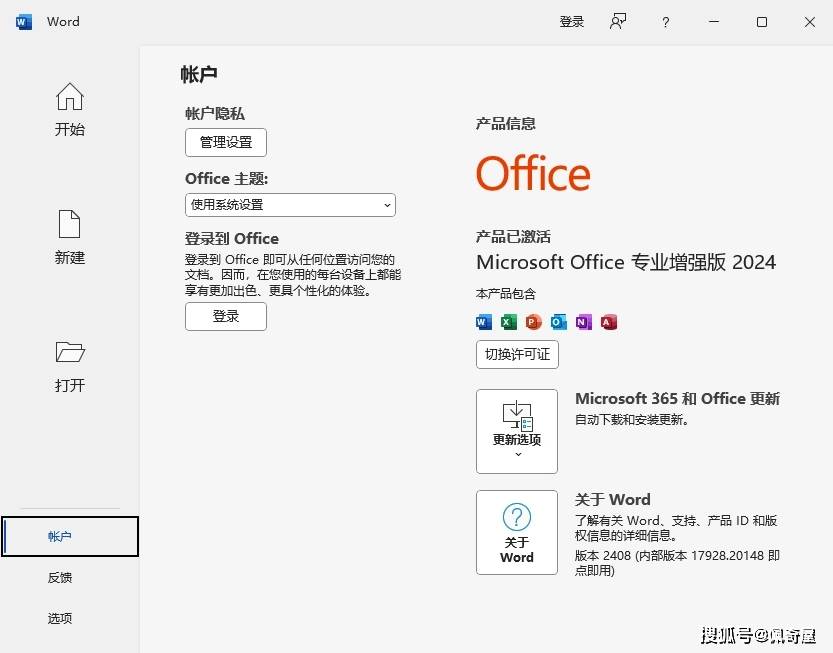The height and width of the screenshot is (653, 833).
Task: Click the 登录到 Office heading
Action: click(232, 239)
